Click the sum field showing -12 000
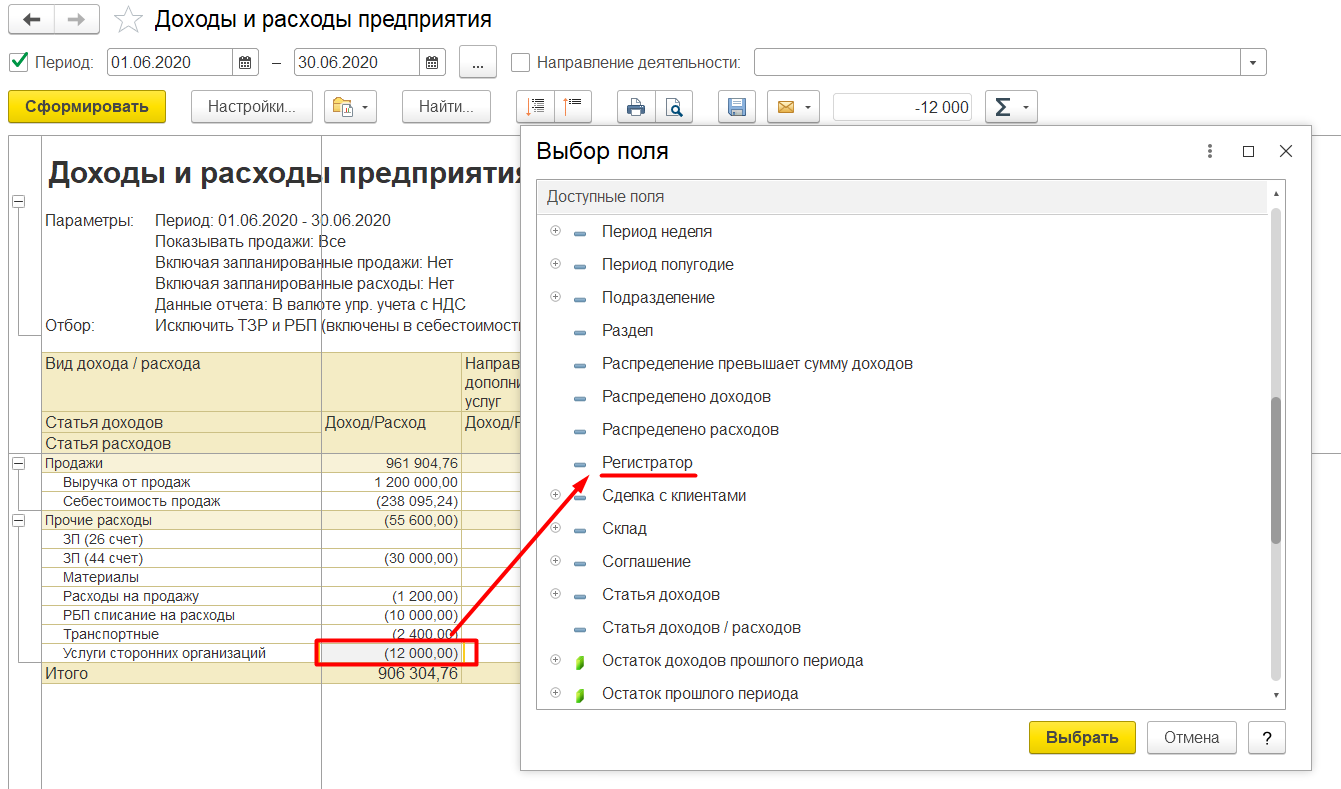The height and width of the screenshot is (789, 1341). tap(903, 107)
